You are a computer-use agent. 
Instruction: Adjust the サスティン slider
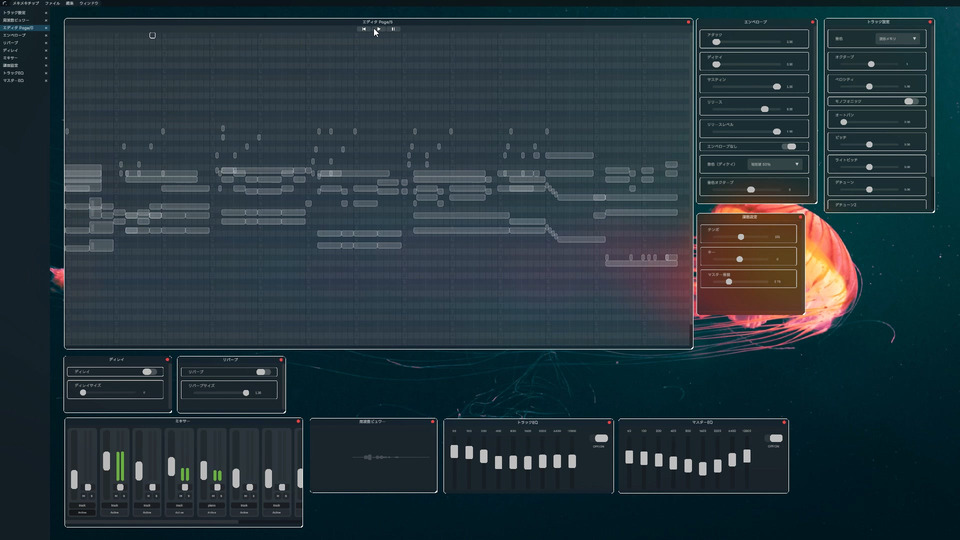coord(777,87)
